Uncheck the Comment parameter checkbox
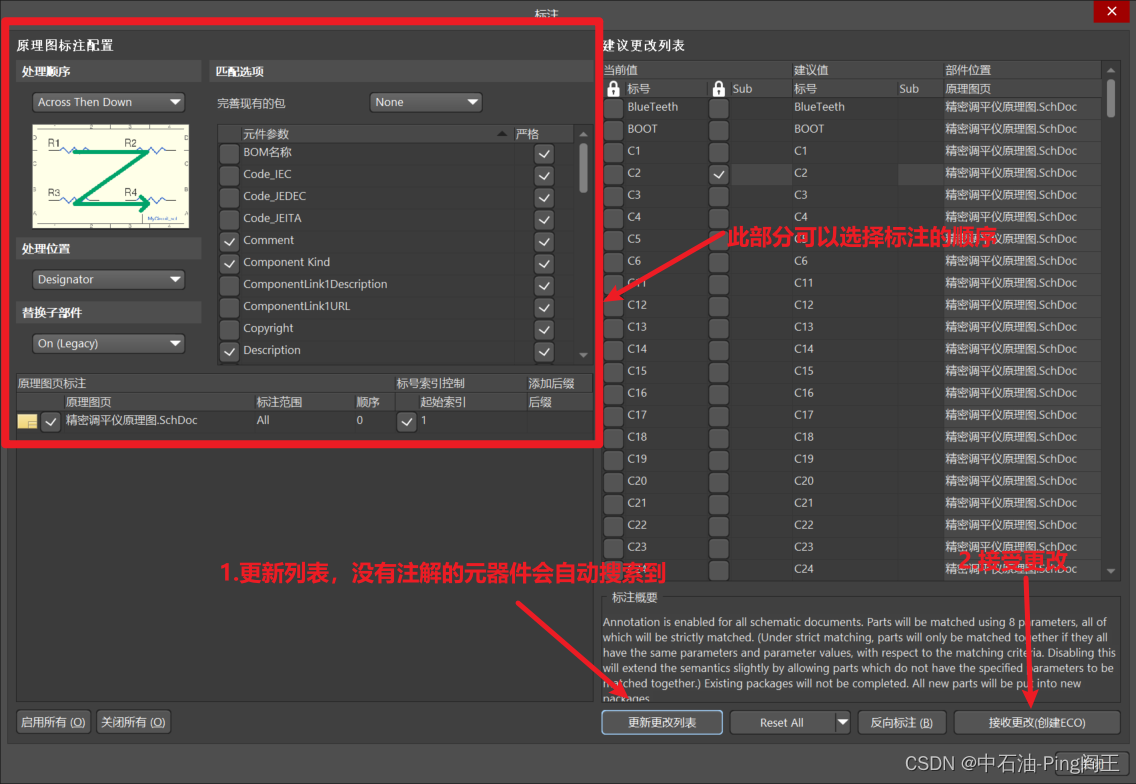 pyautogui.click(x=230, y=241)
